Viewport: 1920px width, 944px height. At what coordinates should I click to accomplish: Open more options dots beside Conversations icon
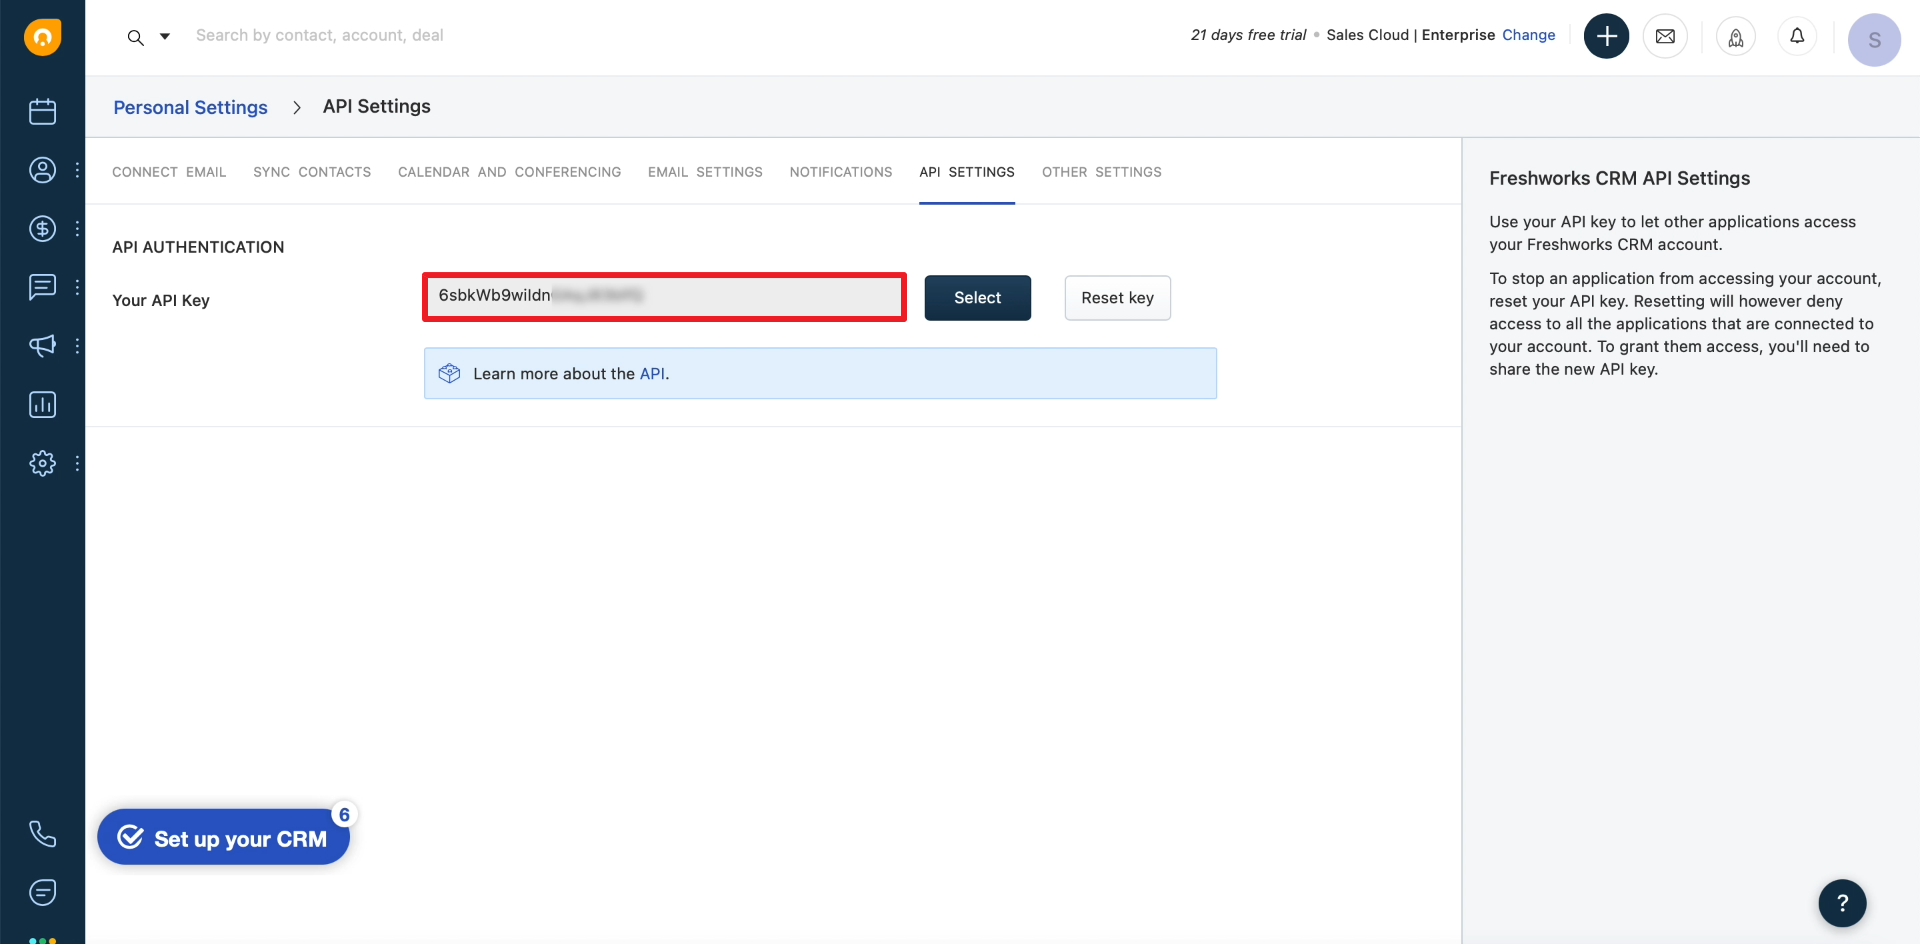click(x=77, y=287)
